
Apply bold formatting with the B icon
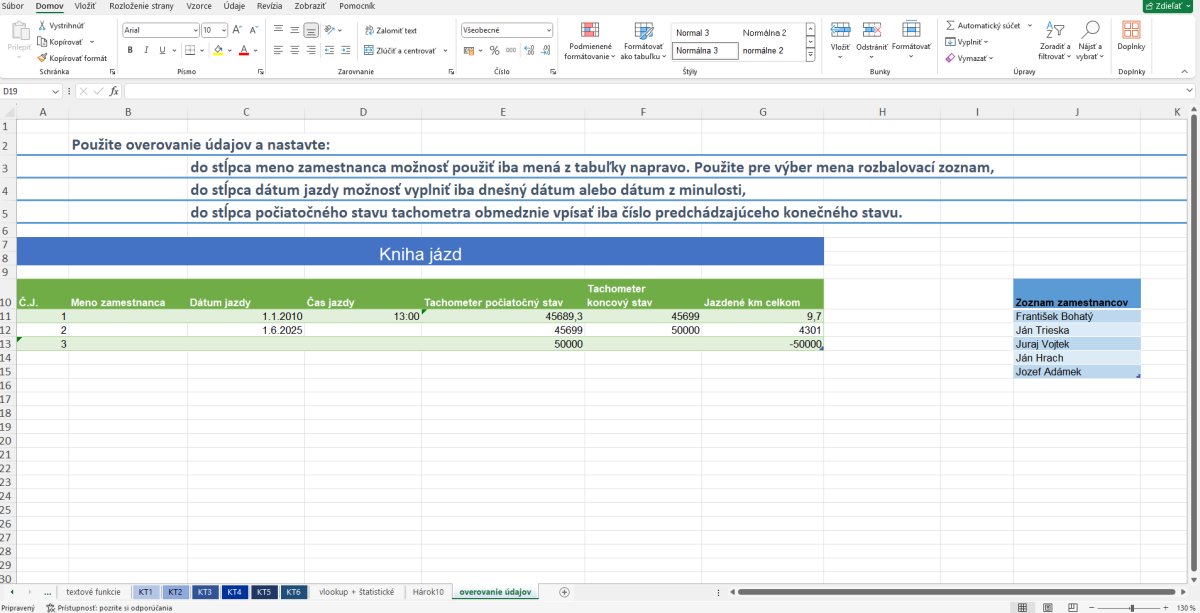(x=130, y=50)
